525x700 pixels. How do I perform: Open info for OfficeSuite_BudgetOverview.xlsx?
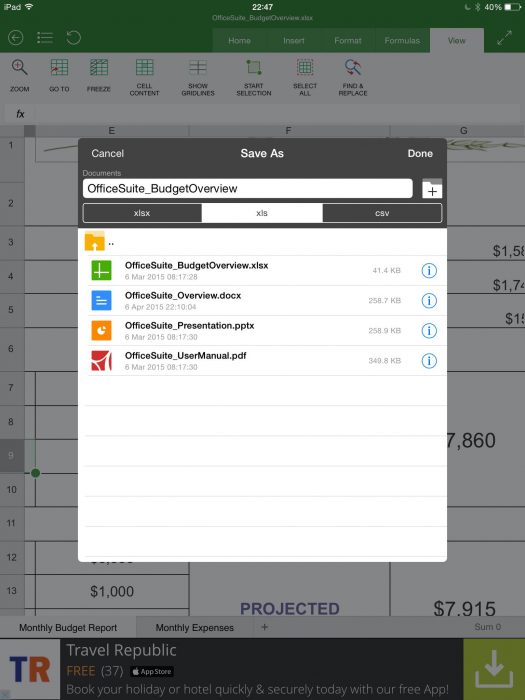coord(429,271)
